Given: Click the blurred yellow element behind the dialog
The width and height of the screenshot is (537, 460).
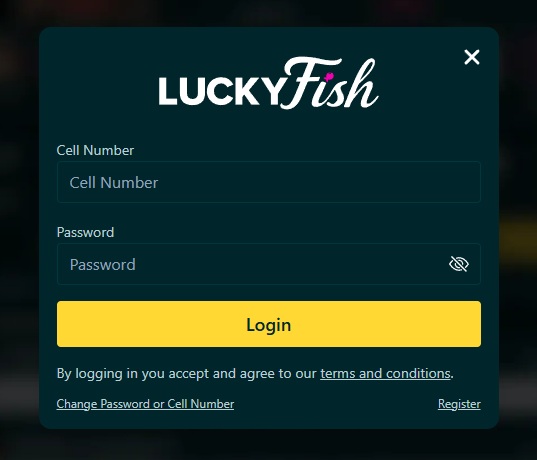Looking at the screenshot, I should [518, 236].
